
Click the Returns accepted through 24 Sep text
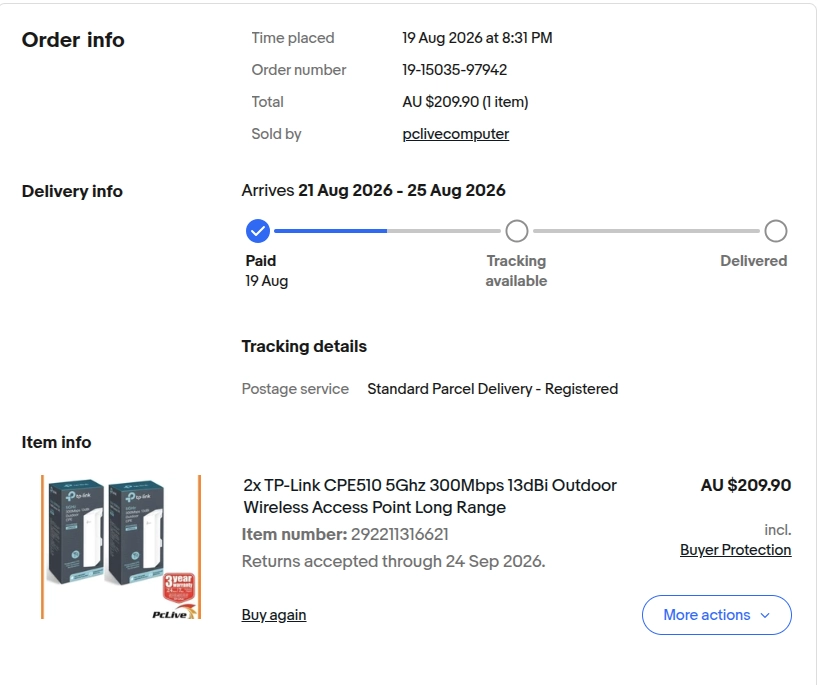[x=393, y=561]
